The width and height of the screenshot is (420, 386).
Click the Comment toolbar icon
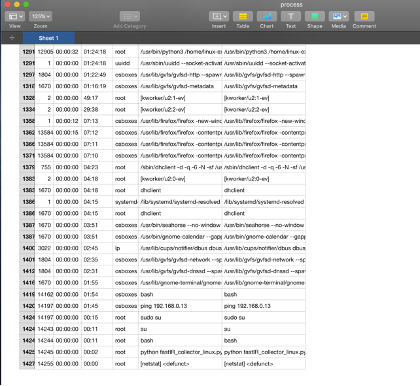pyautogui.click(x=364, y=16)
